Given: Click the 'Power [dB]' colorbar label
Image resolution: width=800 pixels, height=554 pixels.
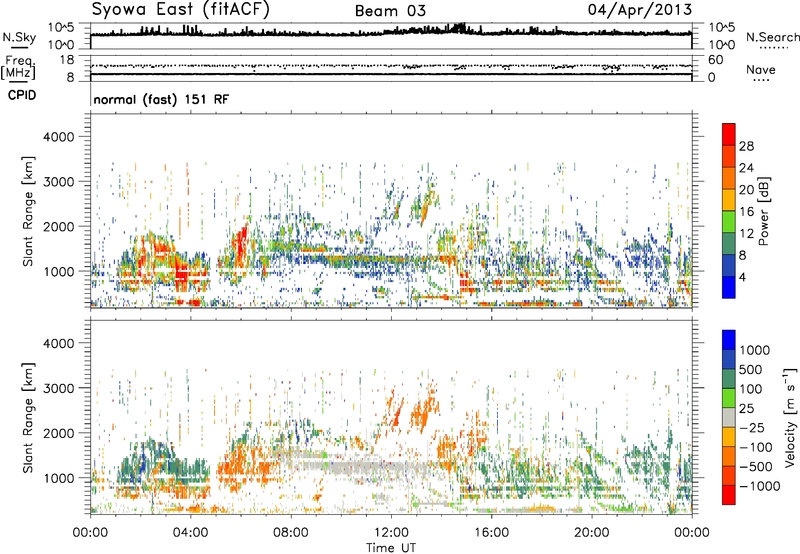Looking at the screenshot, I should pos(763,211).
